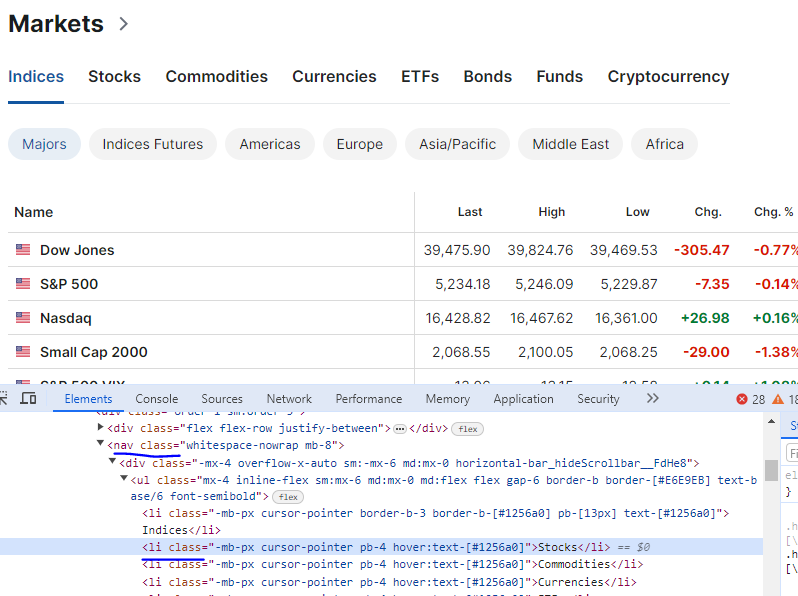
Task: Open the S&P 500 index link
Action: tap(69, 284)
